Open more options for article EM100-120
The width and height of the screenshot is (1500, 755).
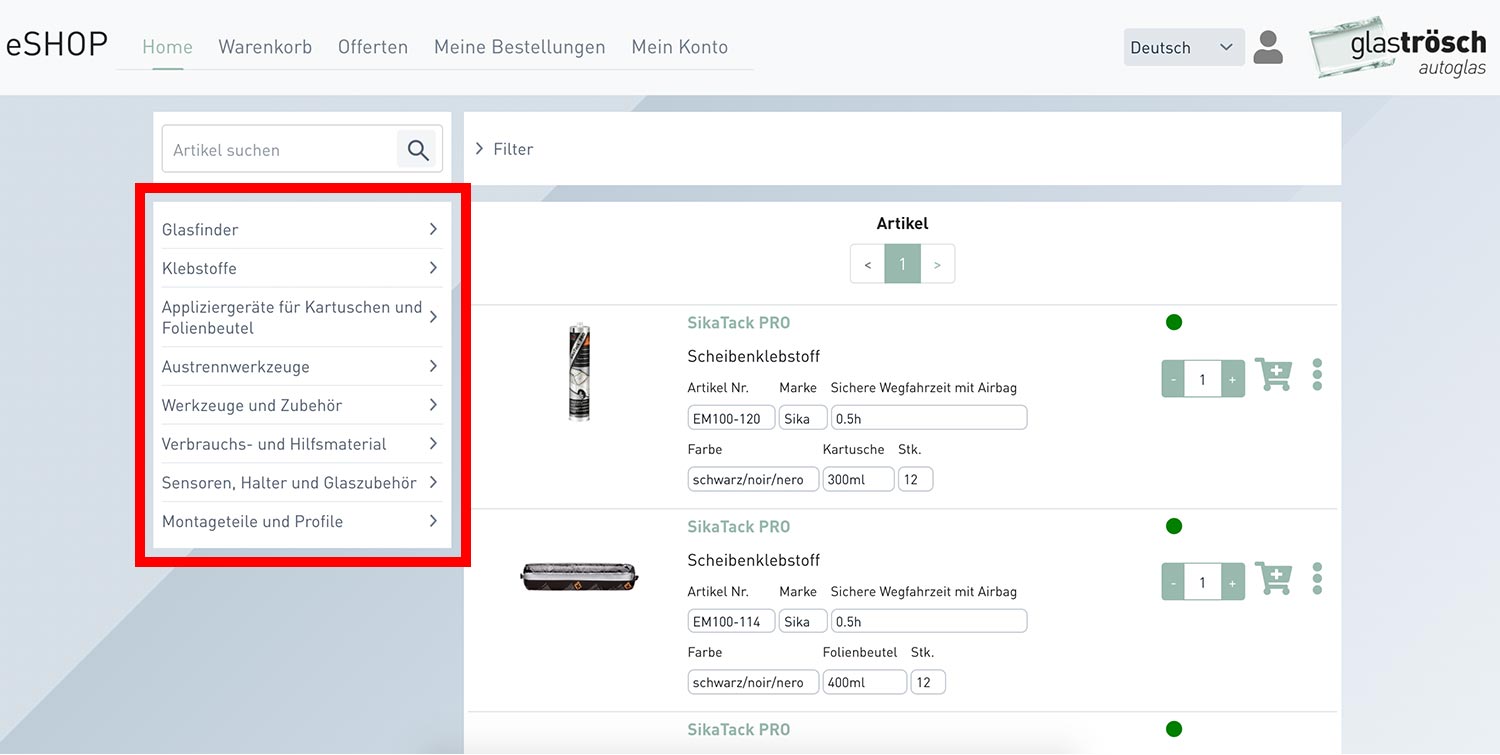[1317, 375]
